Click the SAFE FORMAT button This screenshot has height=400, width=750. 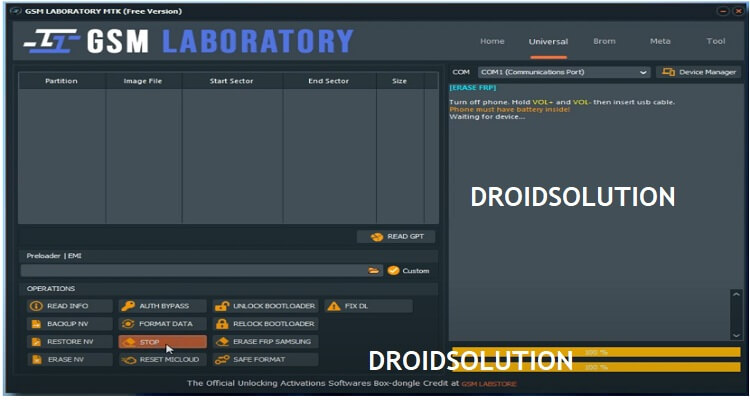pos(265,359)
